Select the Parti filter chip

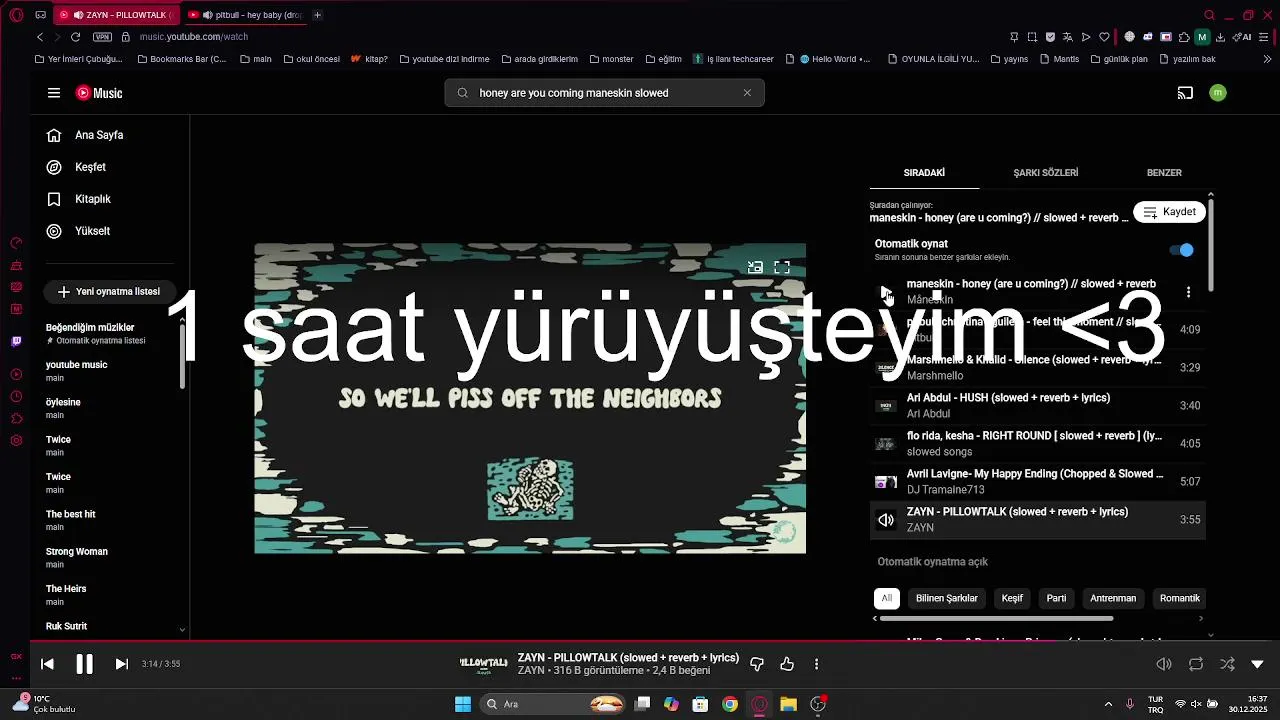point(1056,598)
